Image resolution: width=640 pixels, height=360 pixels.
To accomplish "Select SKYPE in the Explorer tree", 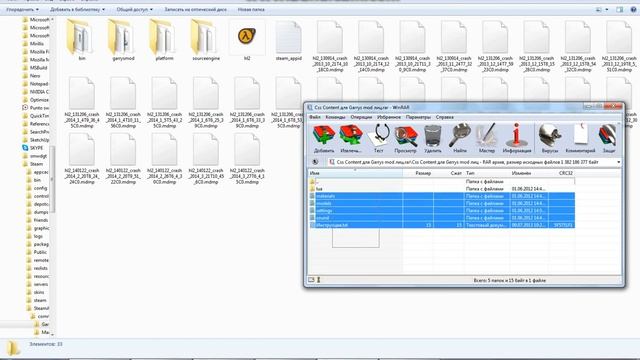I will 36,148.
